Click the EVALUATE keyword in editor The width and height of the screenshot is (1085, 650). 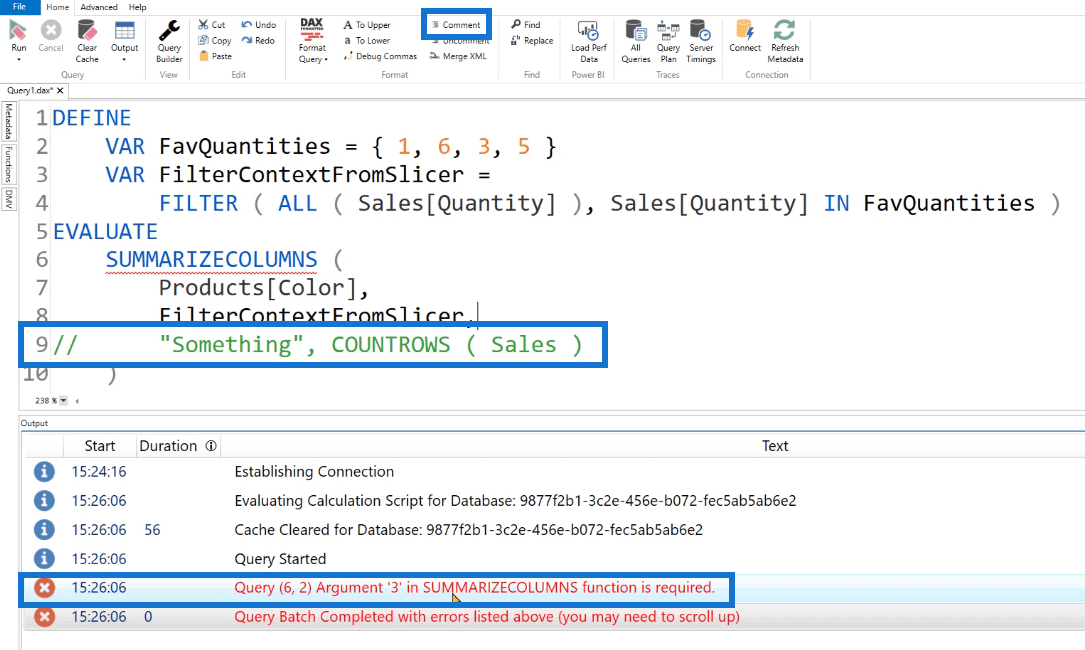coord(105,231)
